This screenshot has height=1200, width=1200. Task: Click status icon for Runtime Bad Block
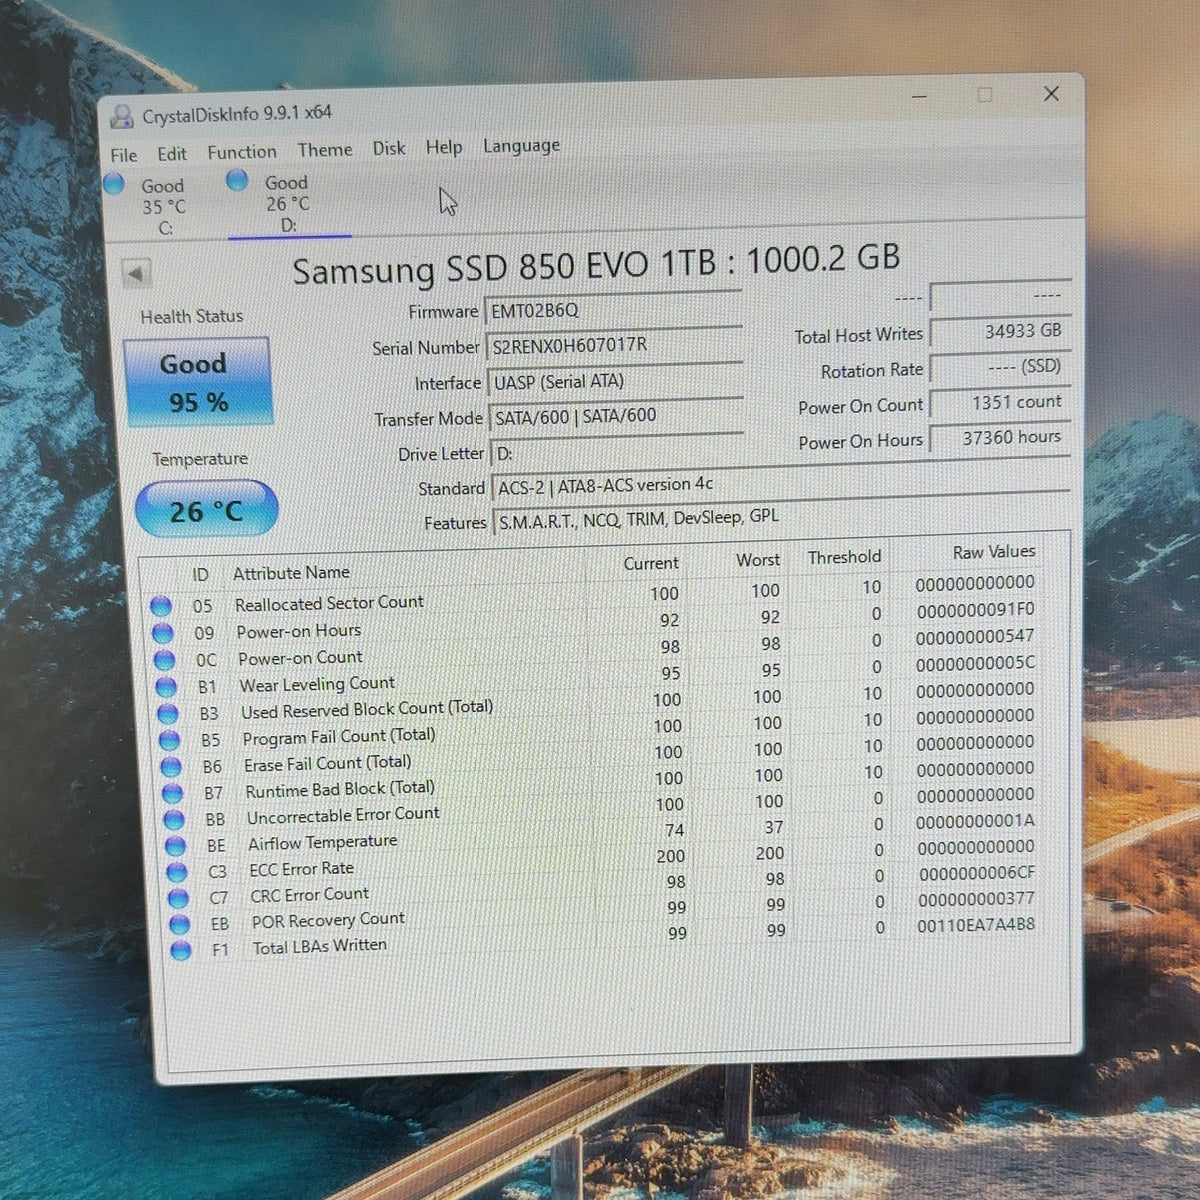pyautogui.click(x=173, y=794)
